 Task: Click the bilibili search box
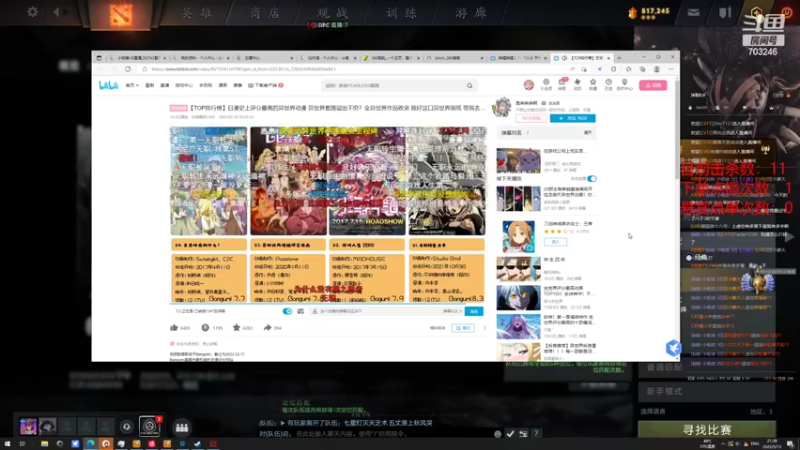pos(394,86)
